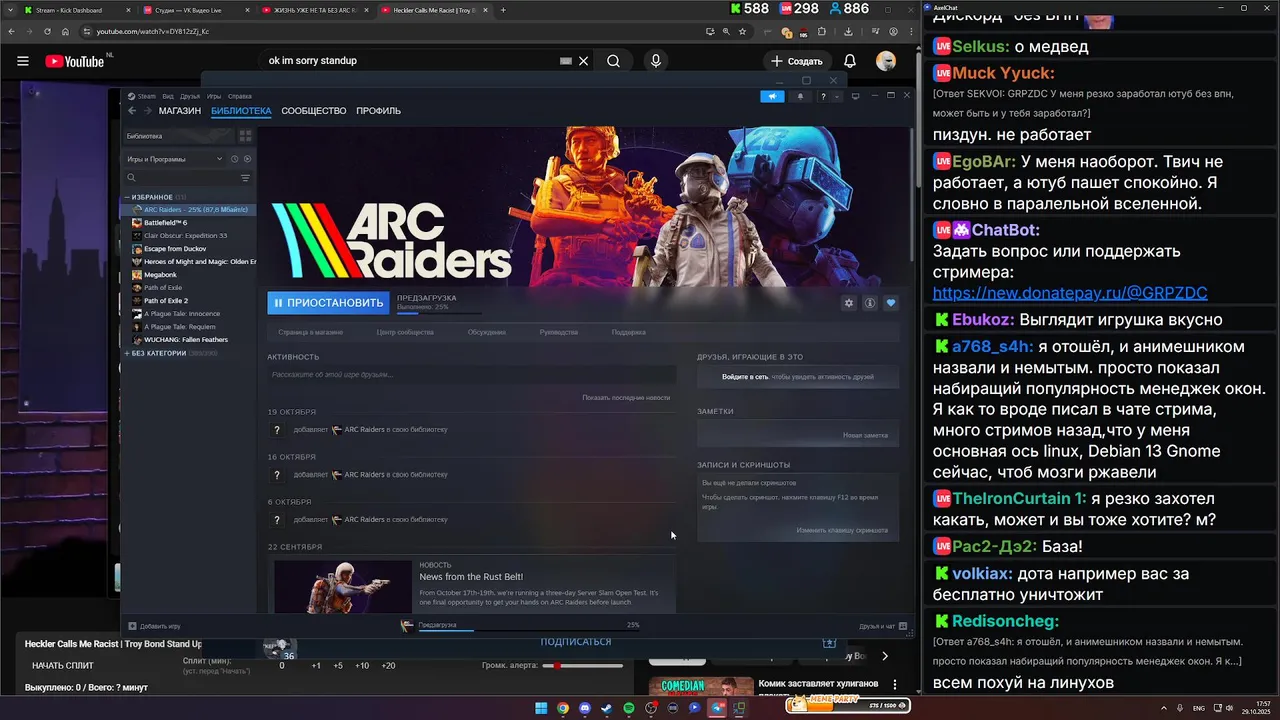Open advanced library filter options icon
The height and width of the screenshot is (720, 1280).
pyautogui.click(x=246, y=178)
